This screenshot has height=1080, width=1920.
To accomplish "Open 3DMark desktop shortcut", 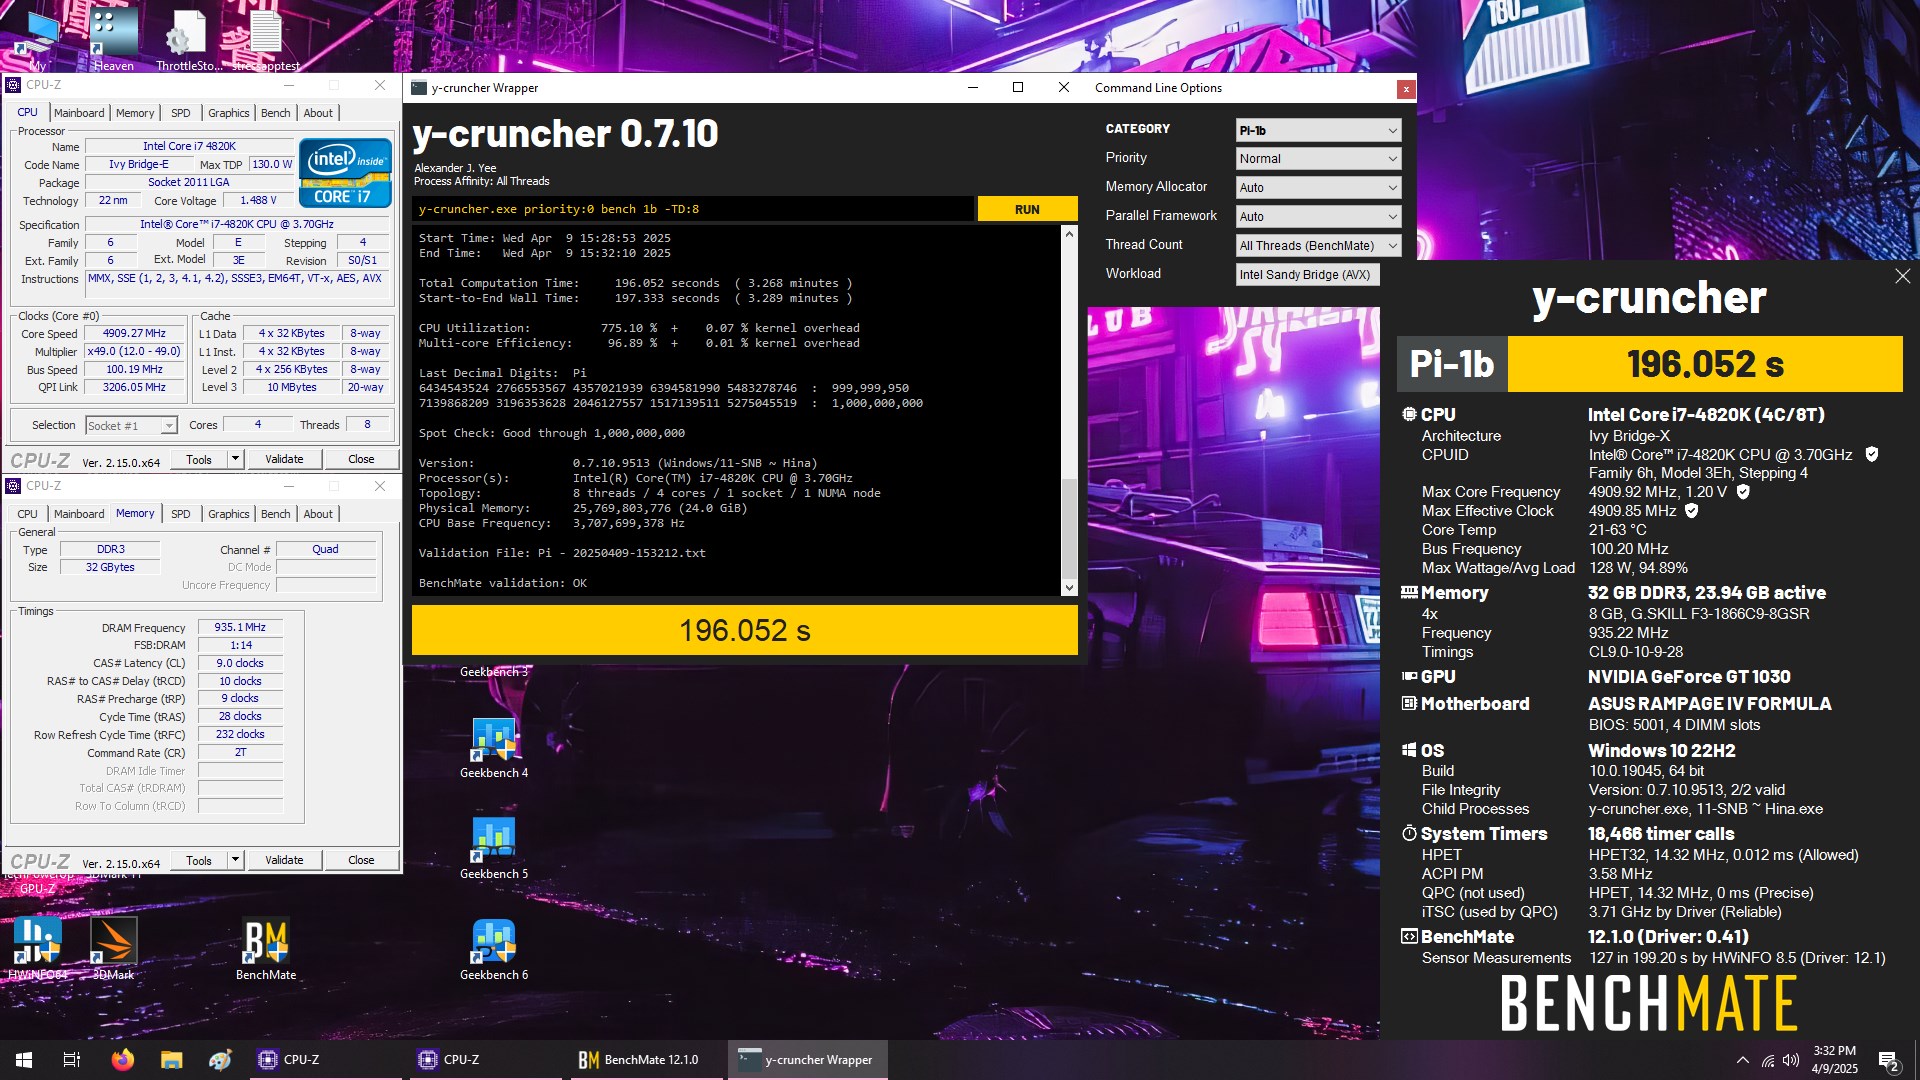I will tap(114, 950).
